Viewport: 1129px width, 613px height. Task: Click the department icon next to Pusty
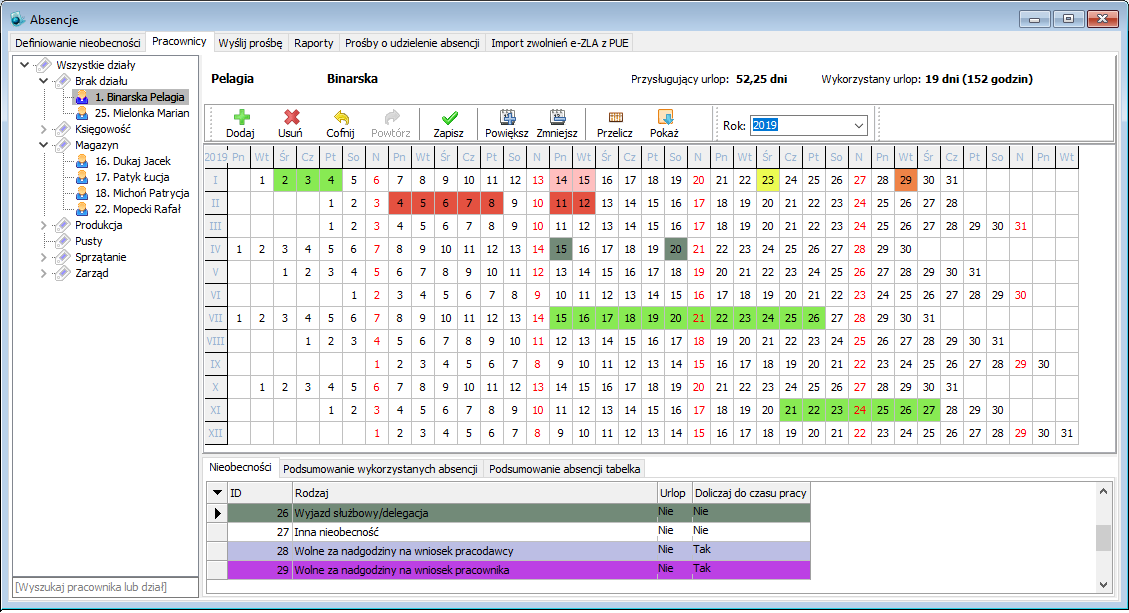(x=63, y=241)
